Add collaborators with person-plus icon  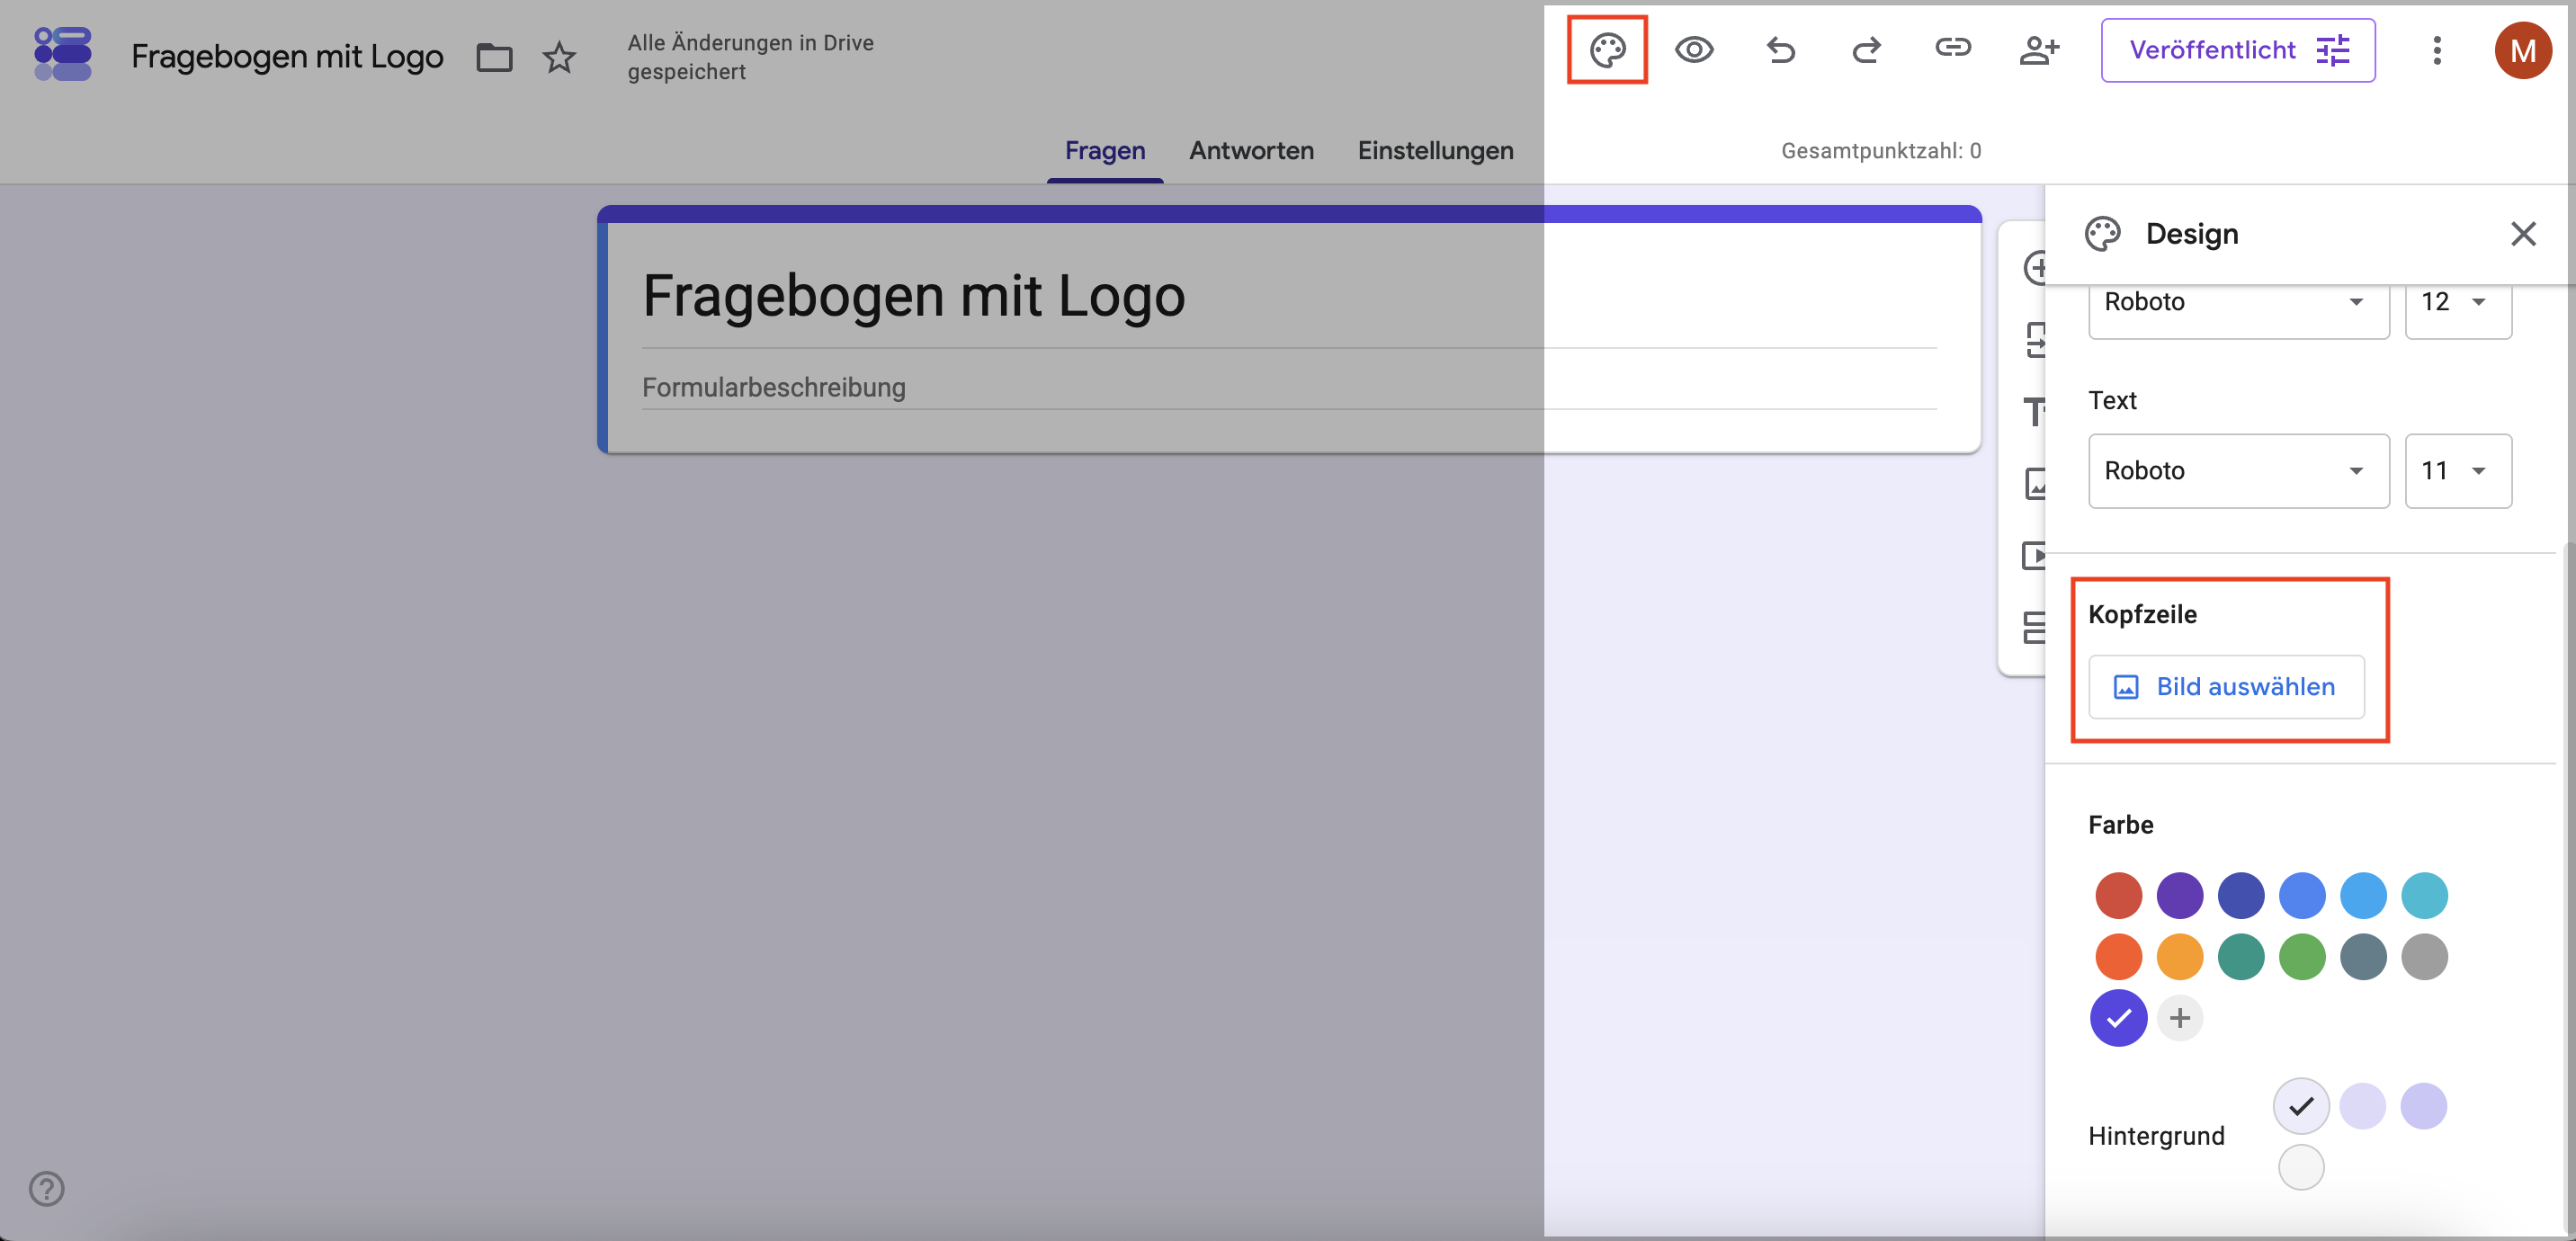[x=2039, y=50]
